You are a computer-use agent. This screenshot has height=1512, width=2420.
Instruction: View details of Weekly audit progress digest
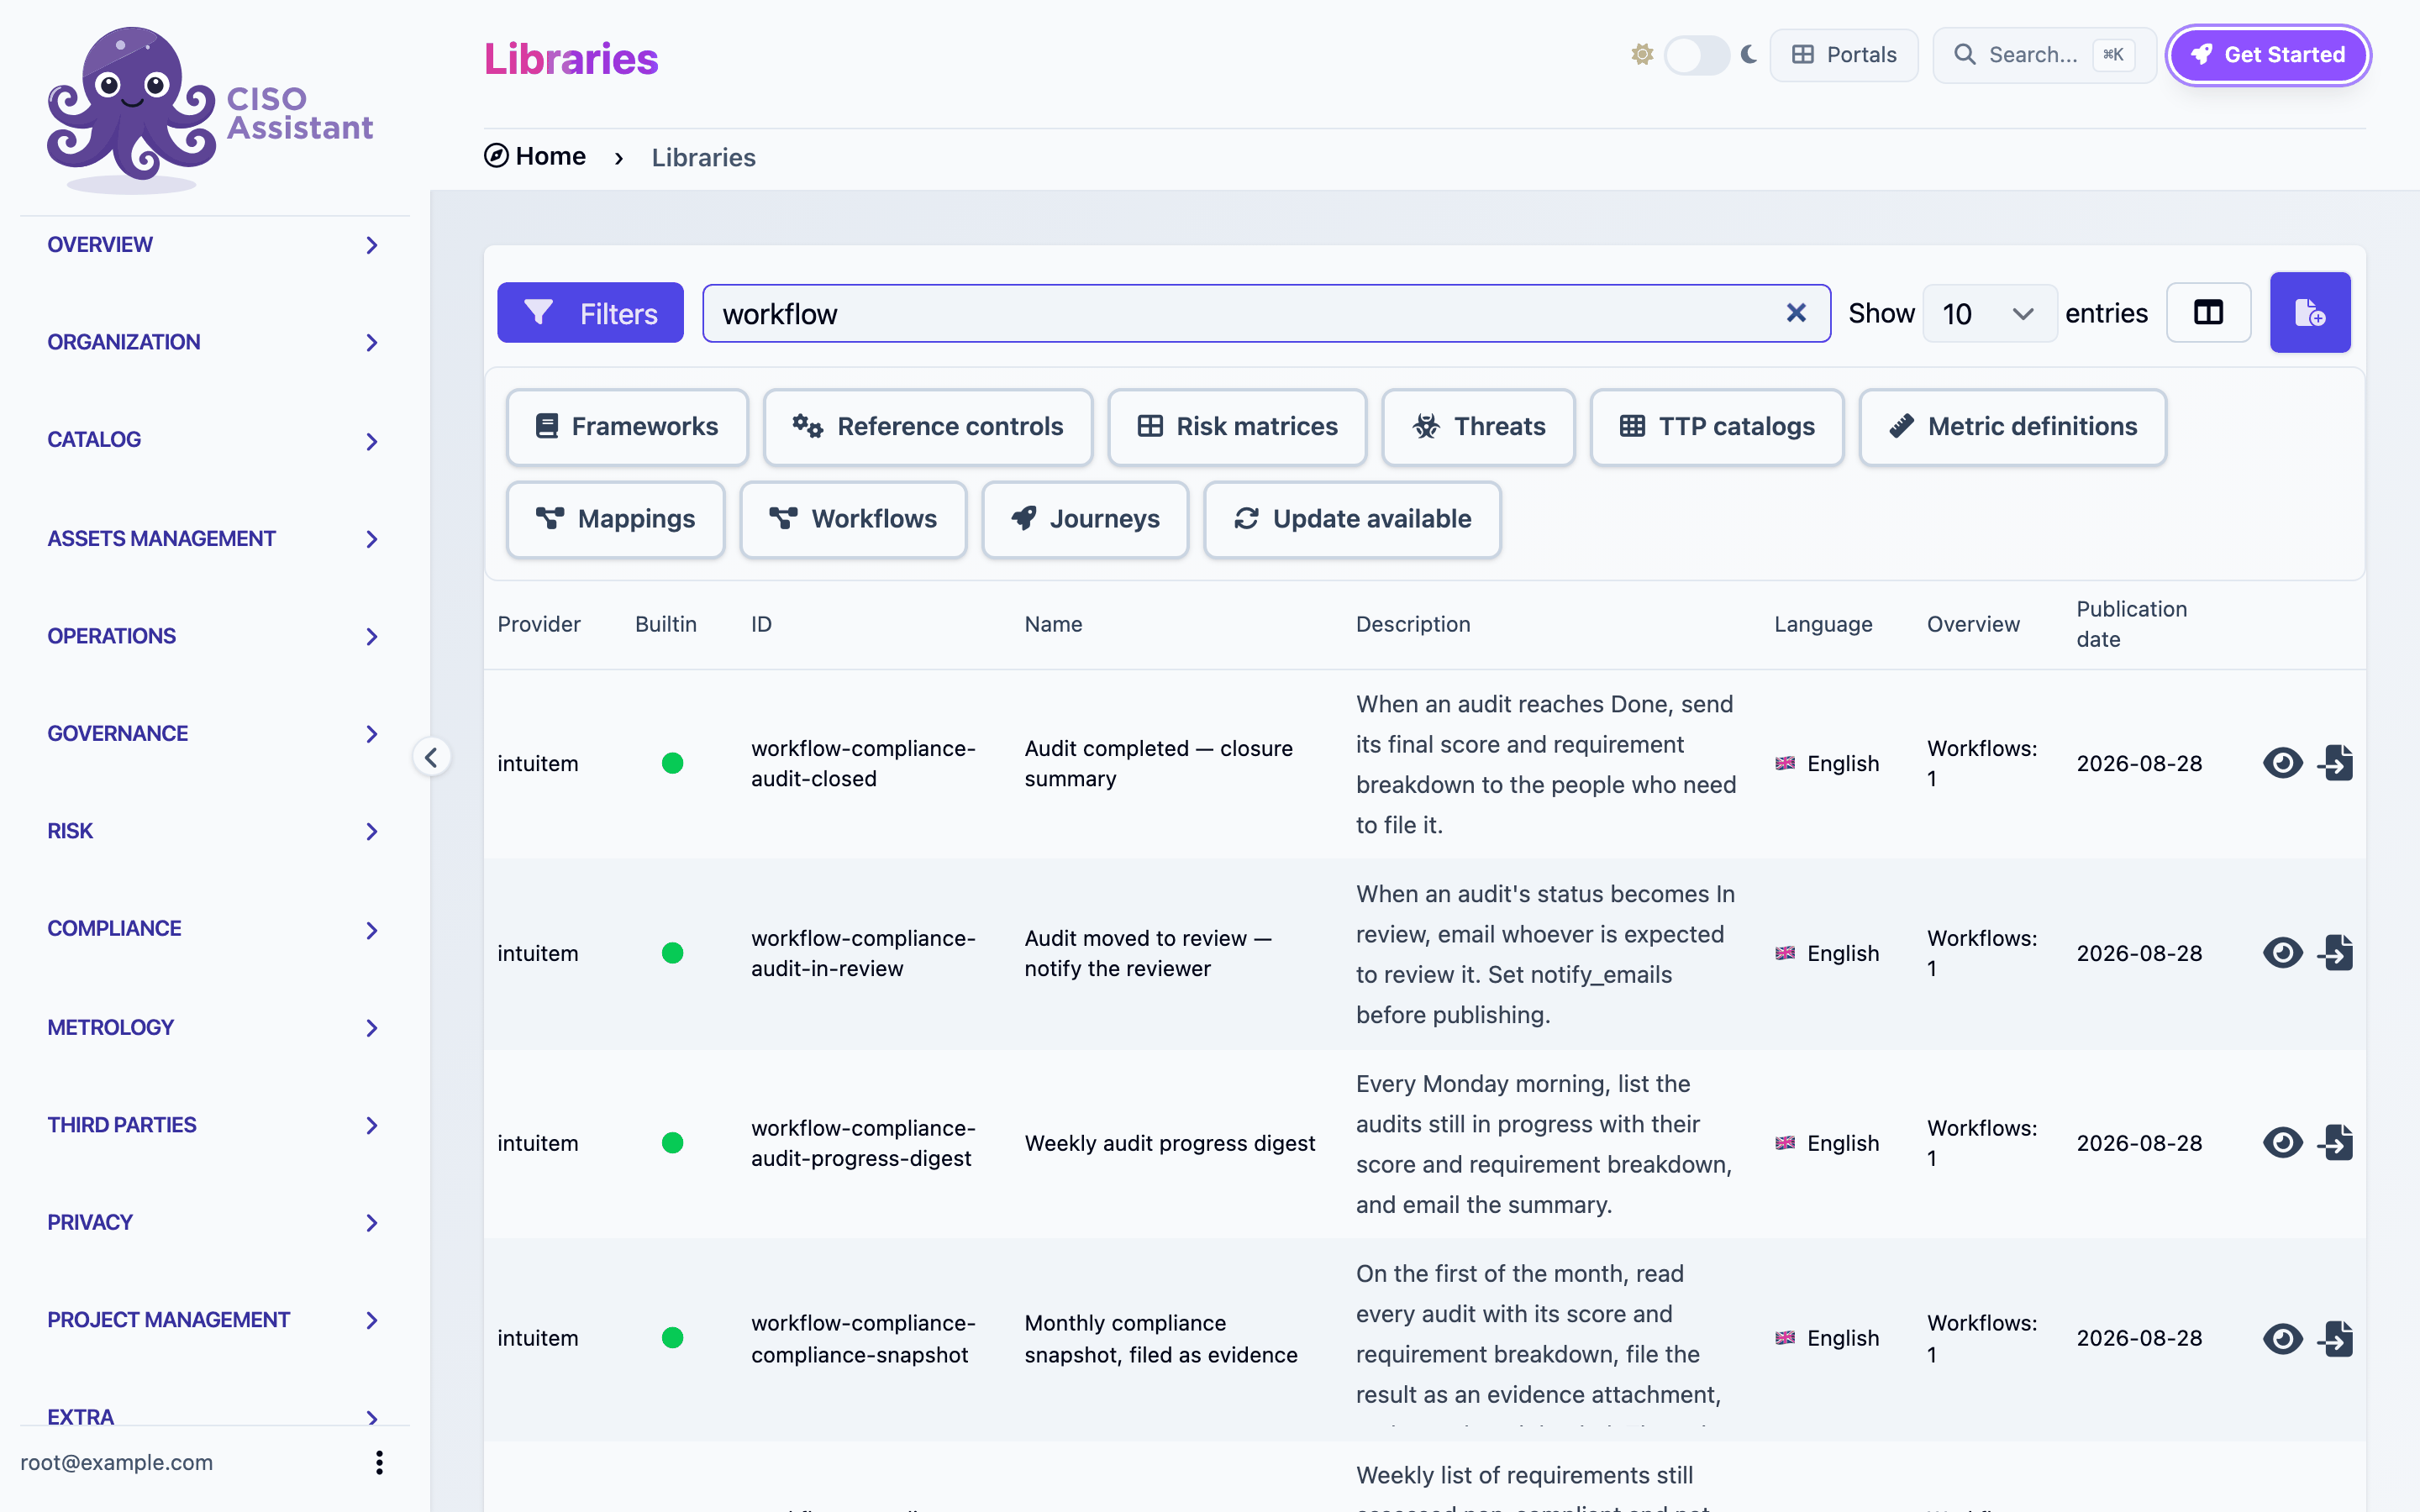[x=2282, y=1143]
